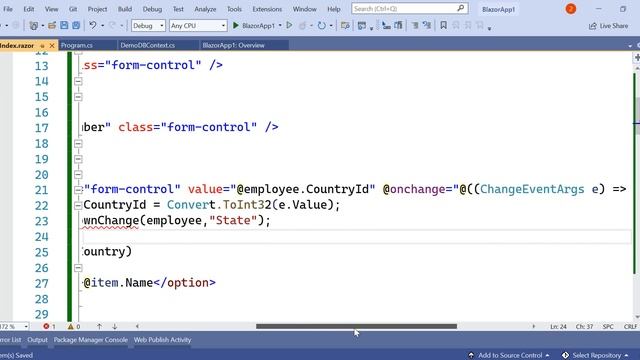Image resolution: width=640 pixels, height=360 pixels.
Task: Click the toolbar icon left of bookmark
Action: [427, 25]
